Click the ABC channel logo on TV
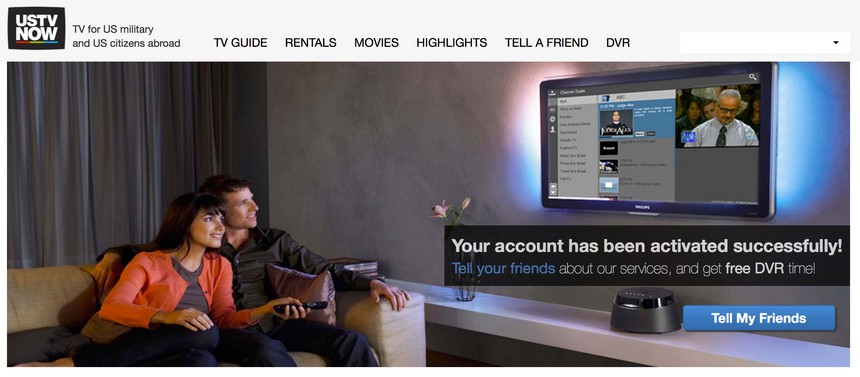860x377 pixels. click(x=606, y=98)
